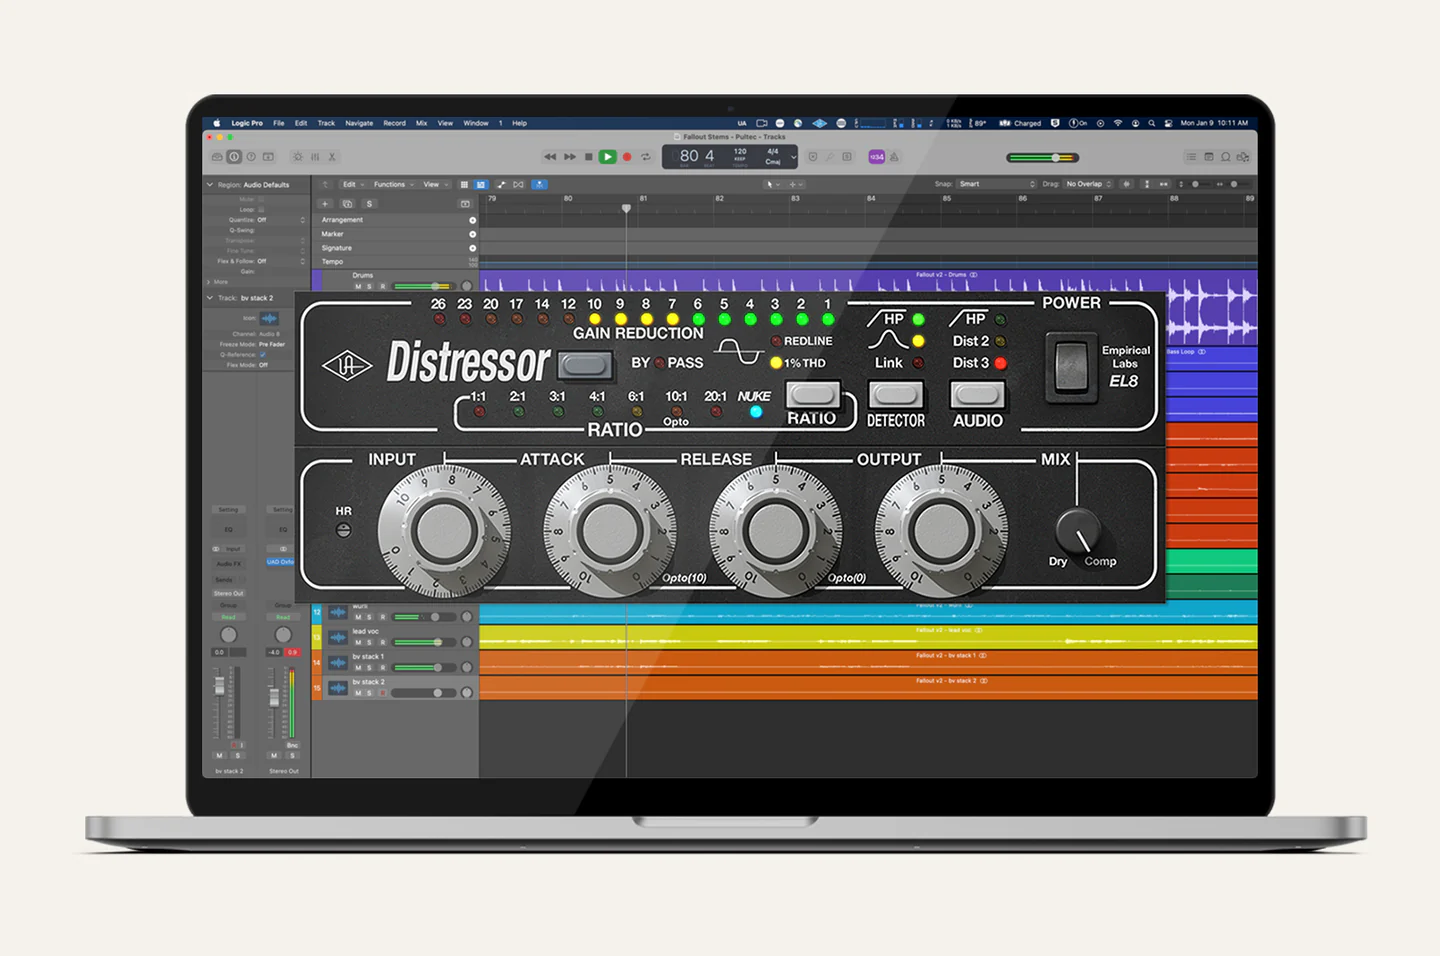Viewport: 1440px width, 956px height.
Task: Open the Mixer sliders icon in toolbar
Action: [315, 157]
